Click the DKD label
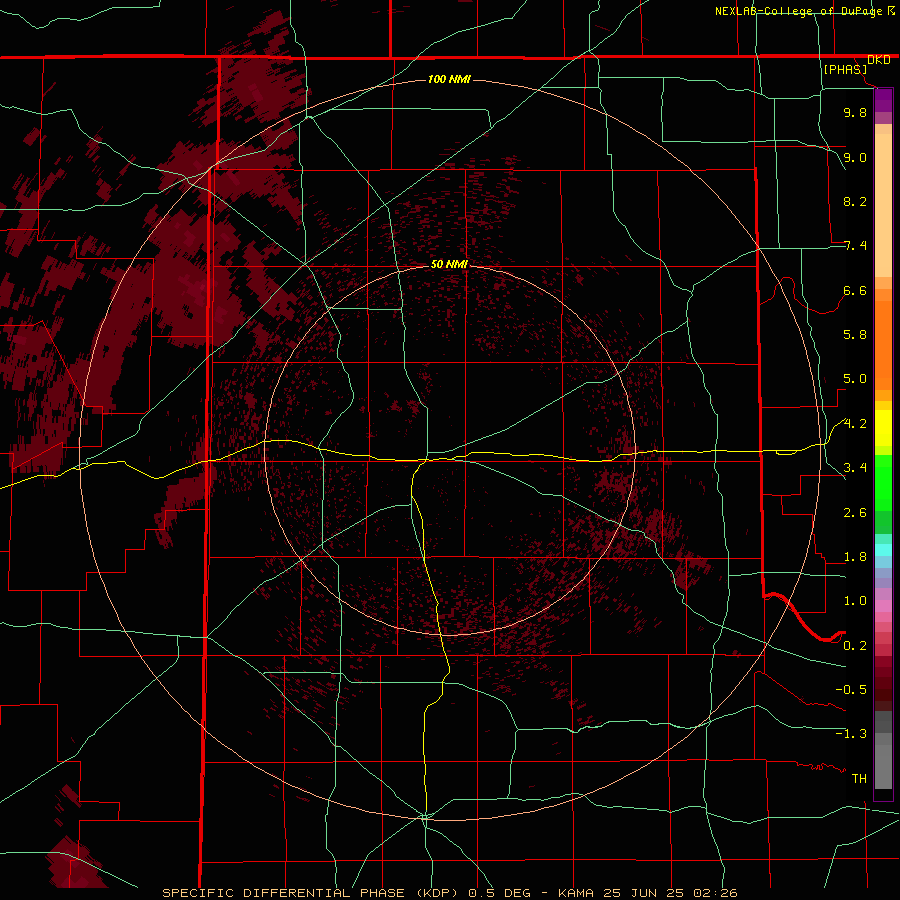Viewport: 900px width, 900px height. (879, 60)
